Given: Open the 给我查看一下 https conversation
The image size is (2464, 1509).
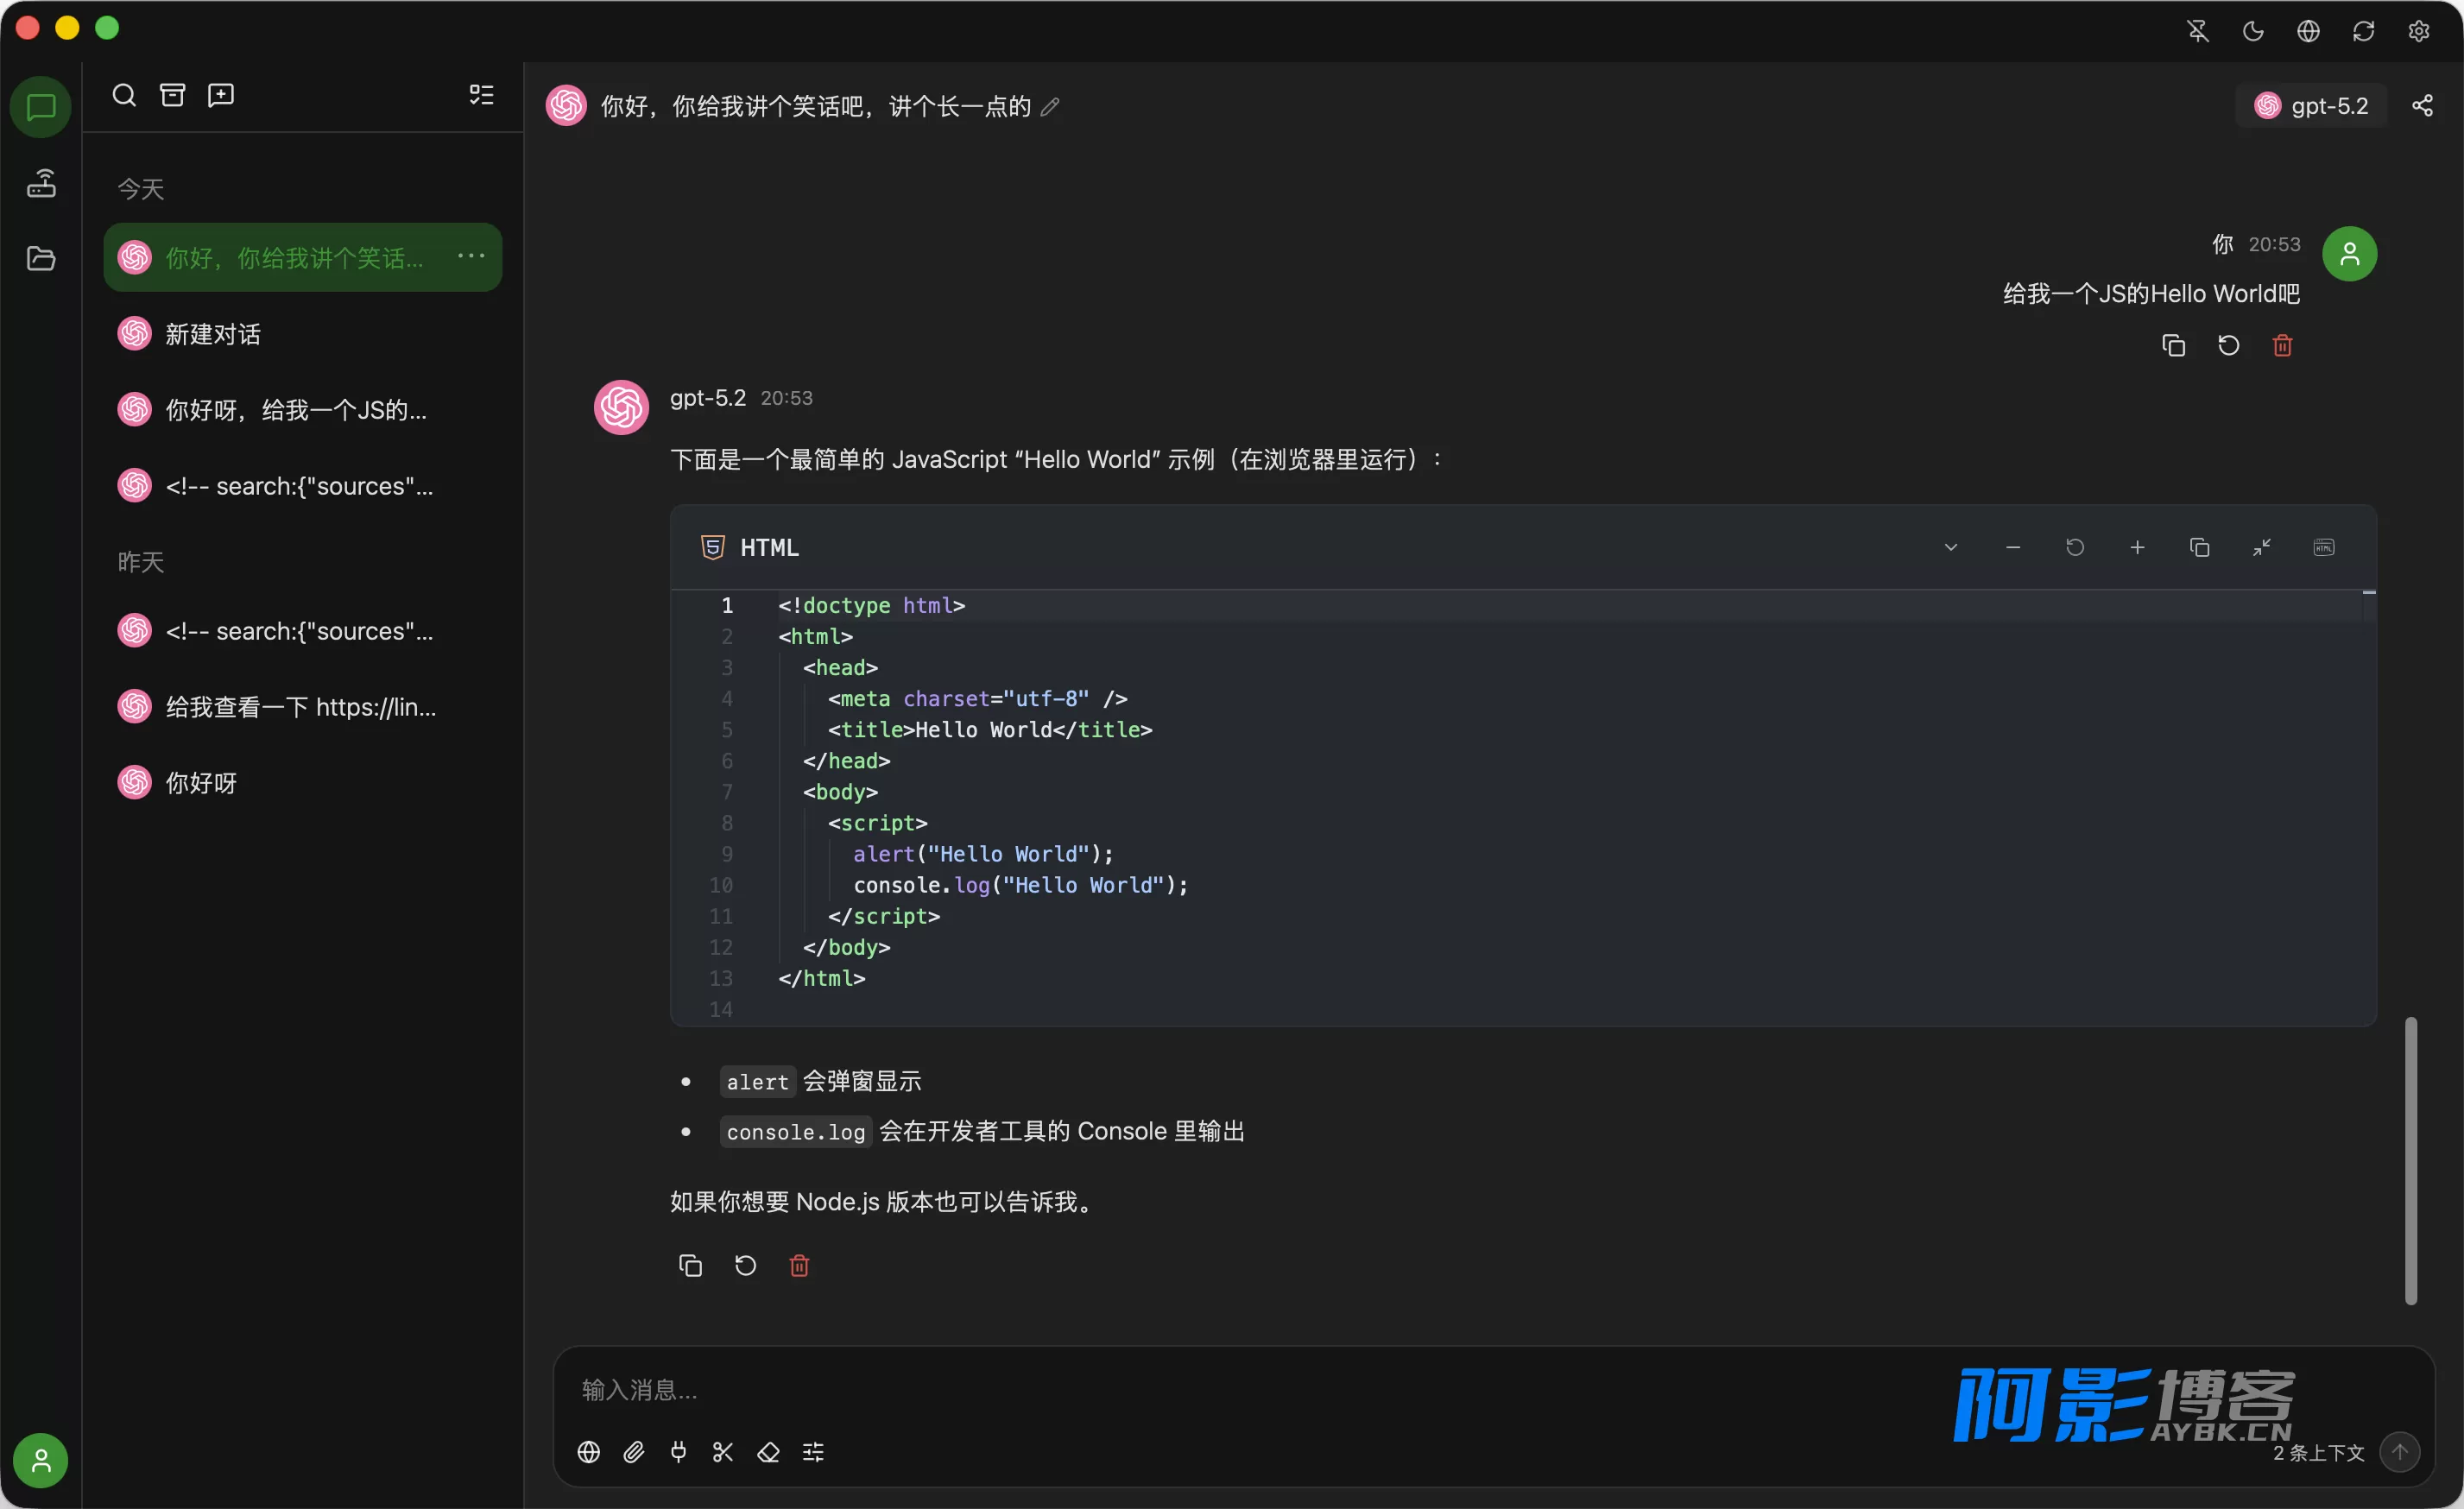Looking at the screenshot, I should pyautogui.click(x=303, y=706).
